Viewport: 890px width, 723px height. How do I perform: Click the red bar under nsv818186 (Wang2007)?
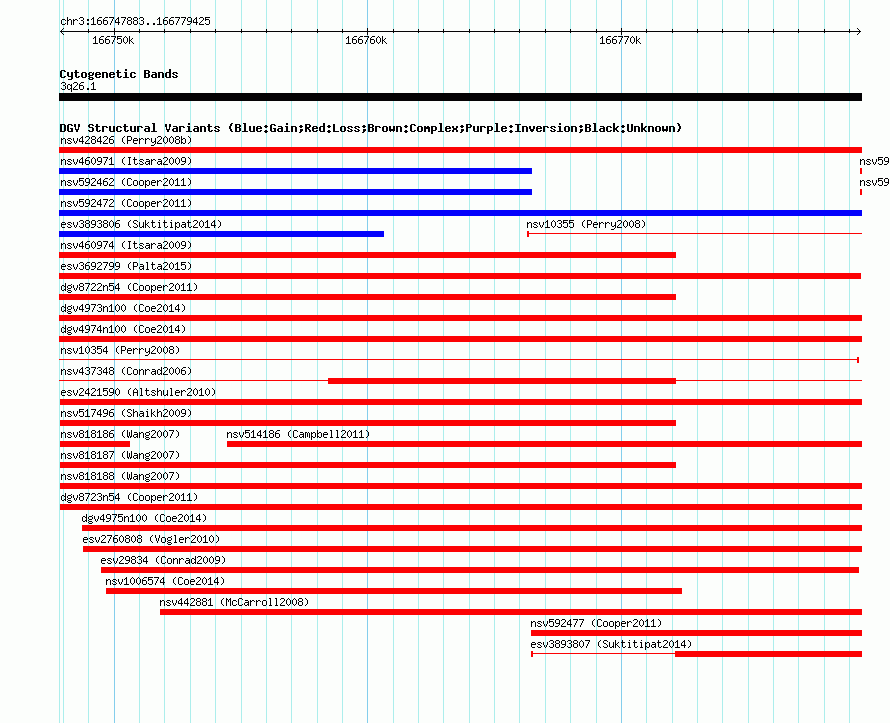95,444
